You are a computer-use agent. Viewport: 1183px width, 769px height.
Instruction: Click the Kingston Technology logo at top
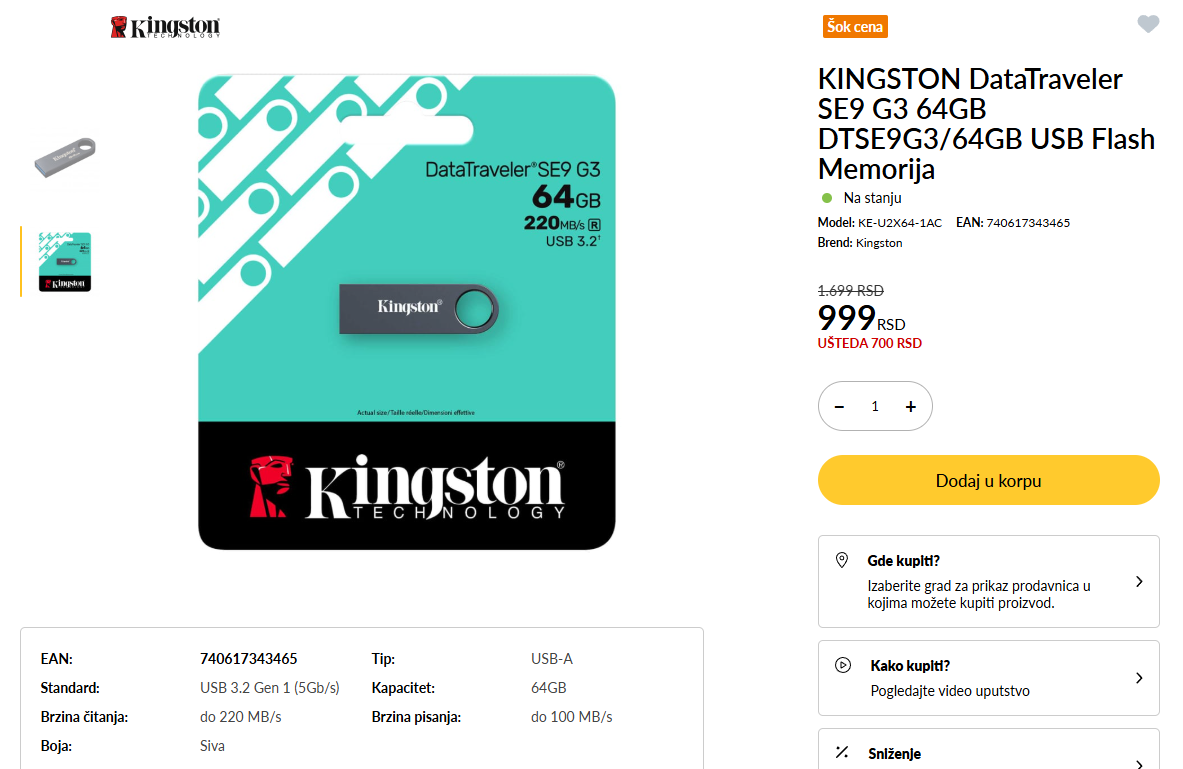pos(166,27)
